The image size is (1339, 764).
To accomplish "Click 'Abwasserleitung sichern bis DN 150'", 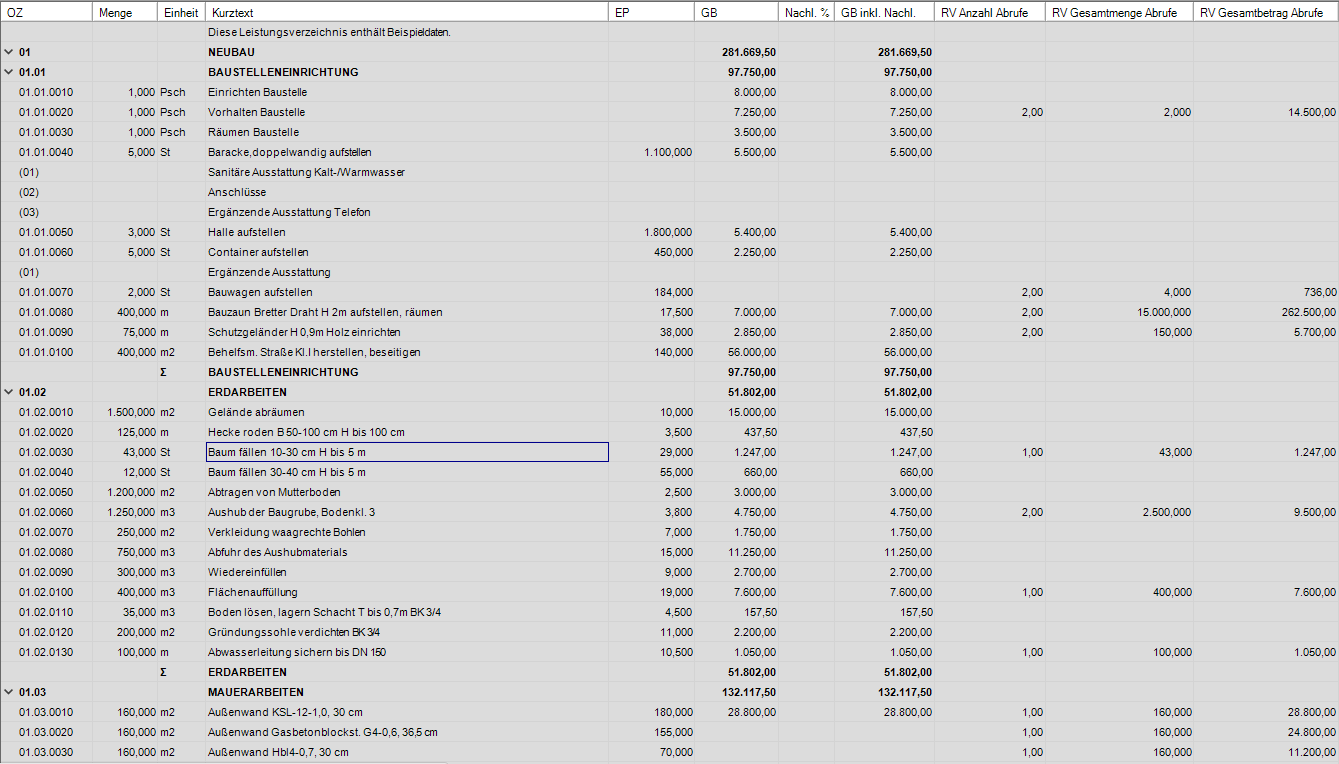I will tap(297, 652).
